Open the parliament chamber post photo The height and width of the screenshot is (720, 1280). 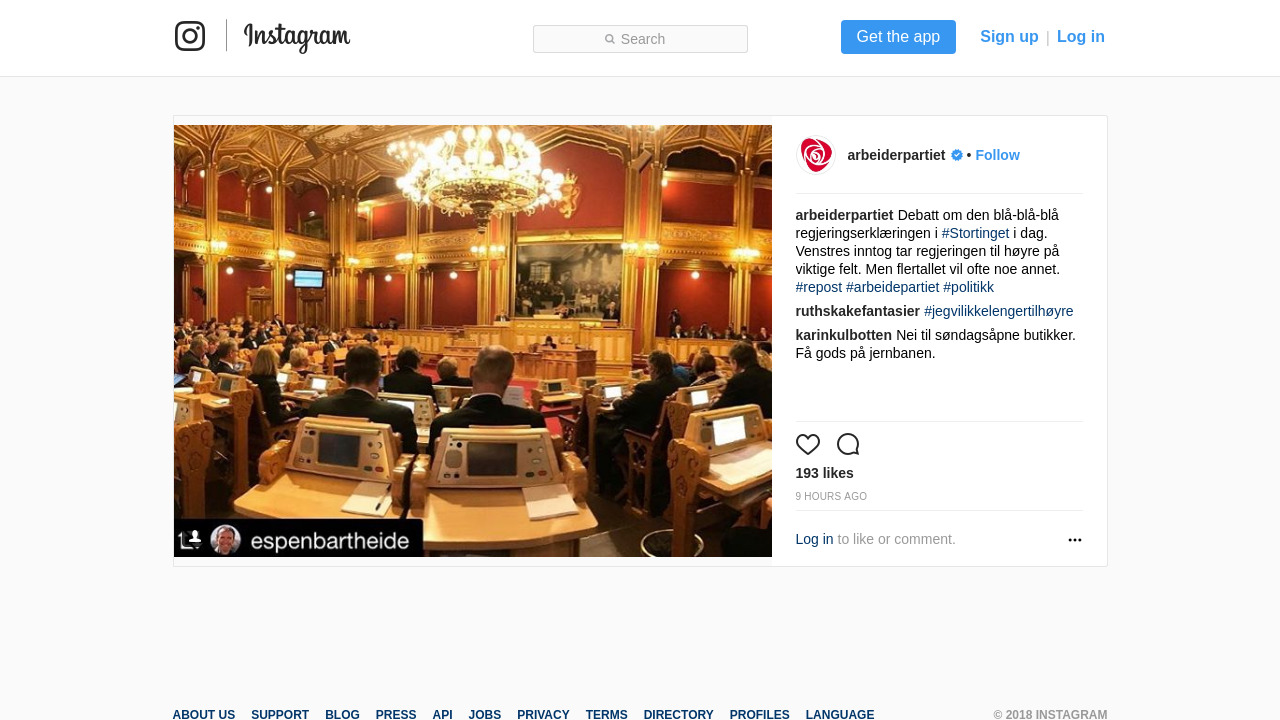[x=473, y=341]
